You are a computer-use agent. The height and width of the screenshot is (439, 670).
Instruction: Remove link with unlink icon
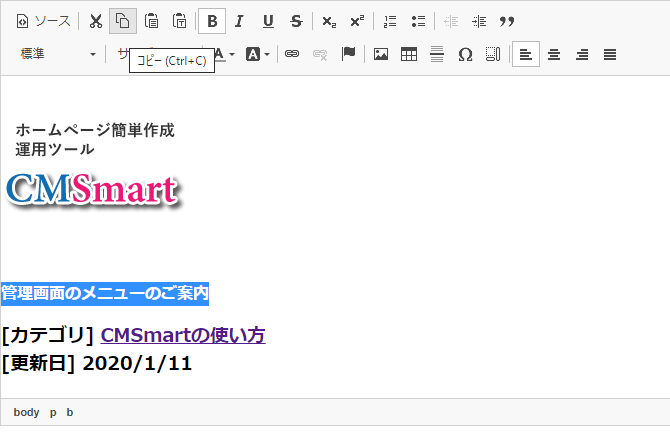(x=320, y=54)
